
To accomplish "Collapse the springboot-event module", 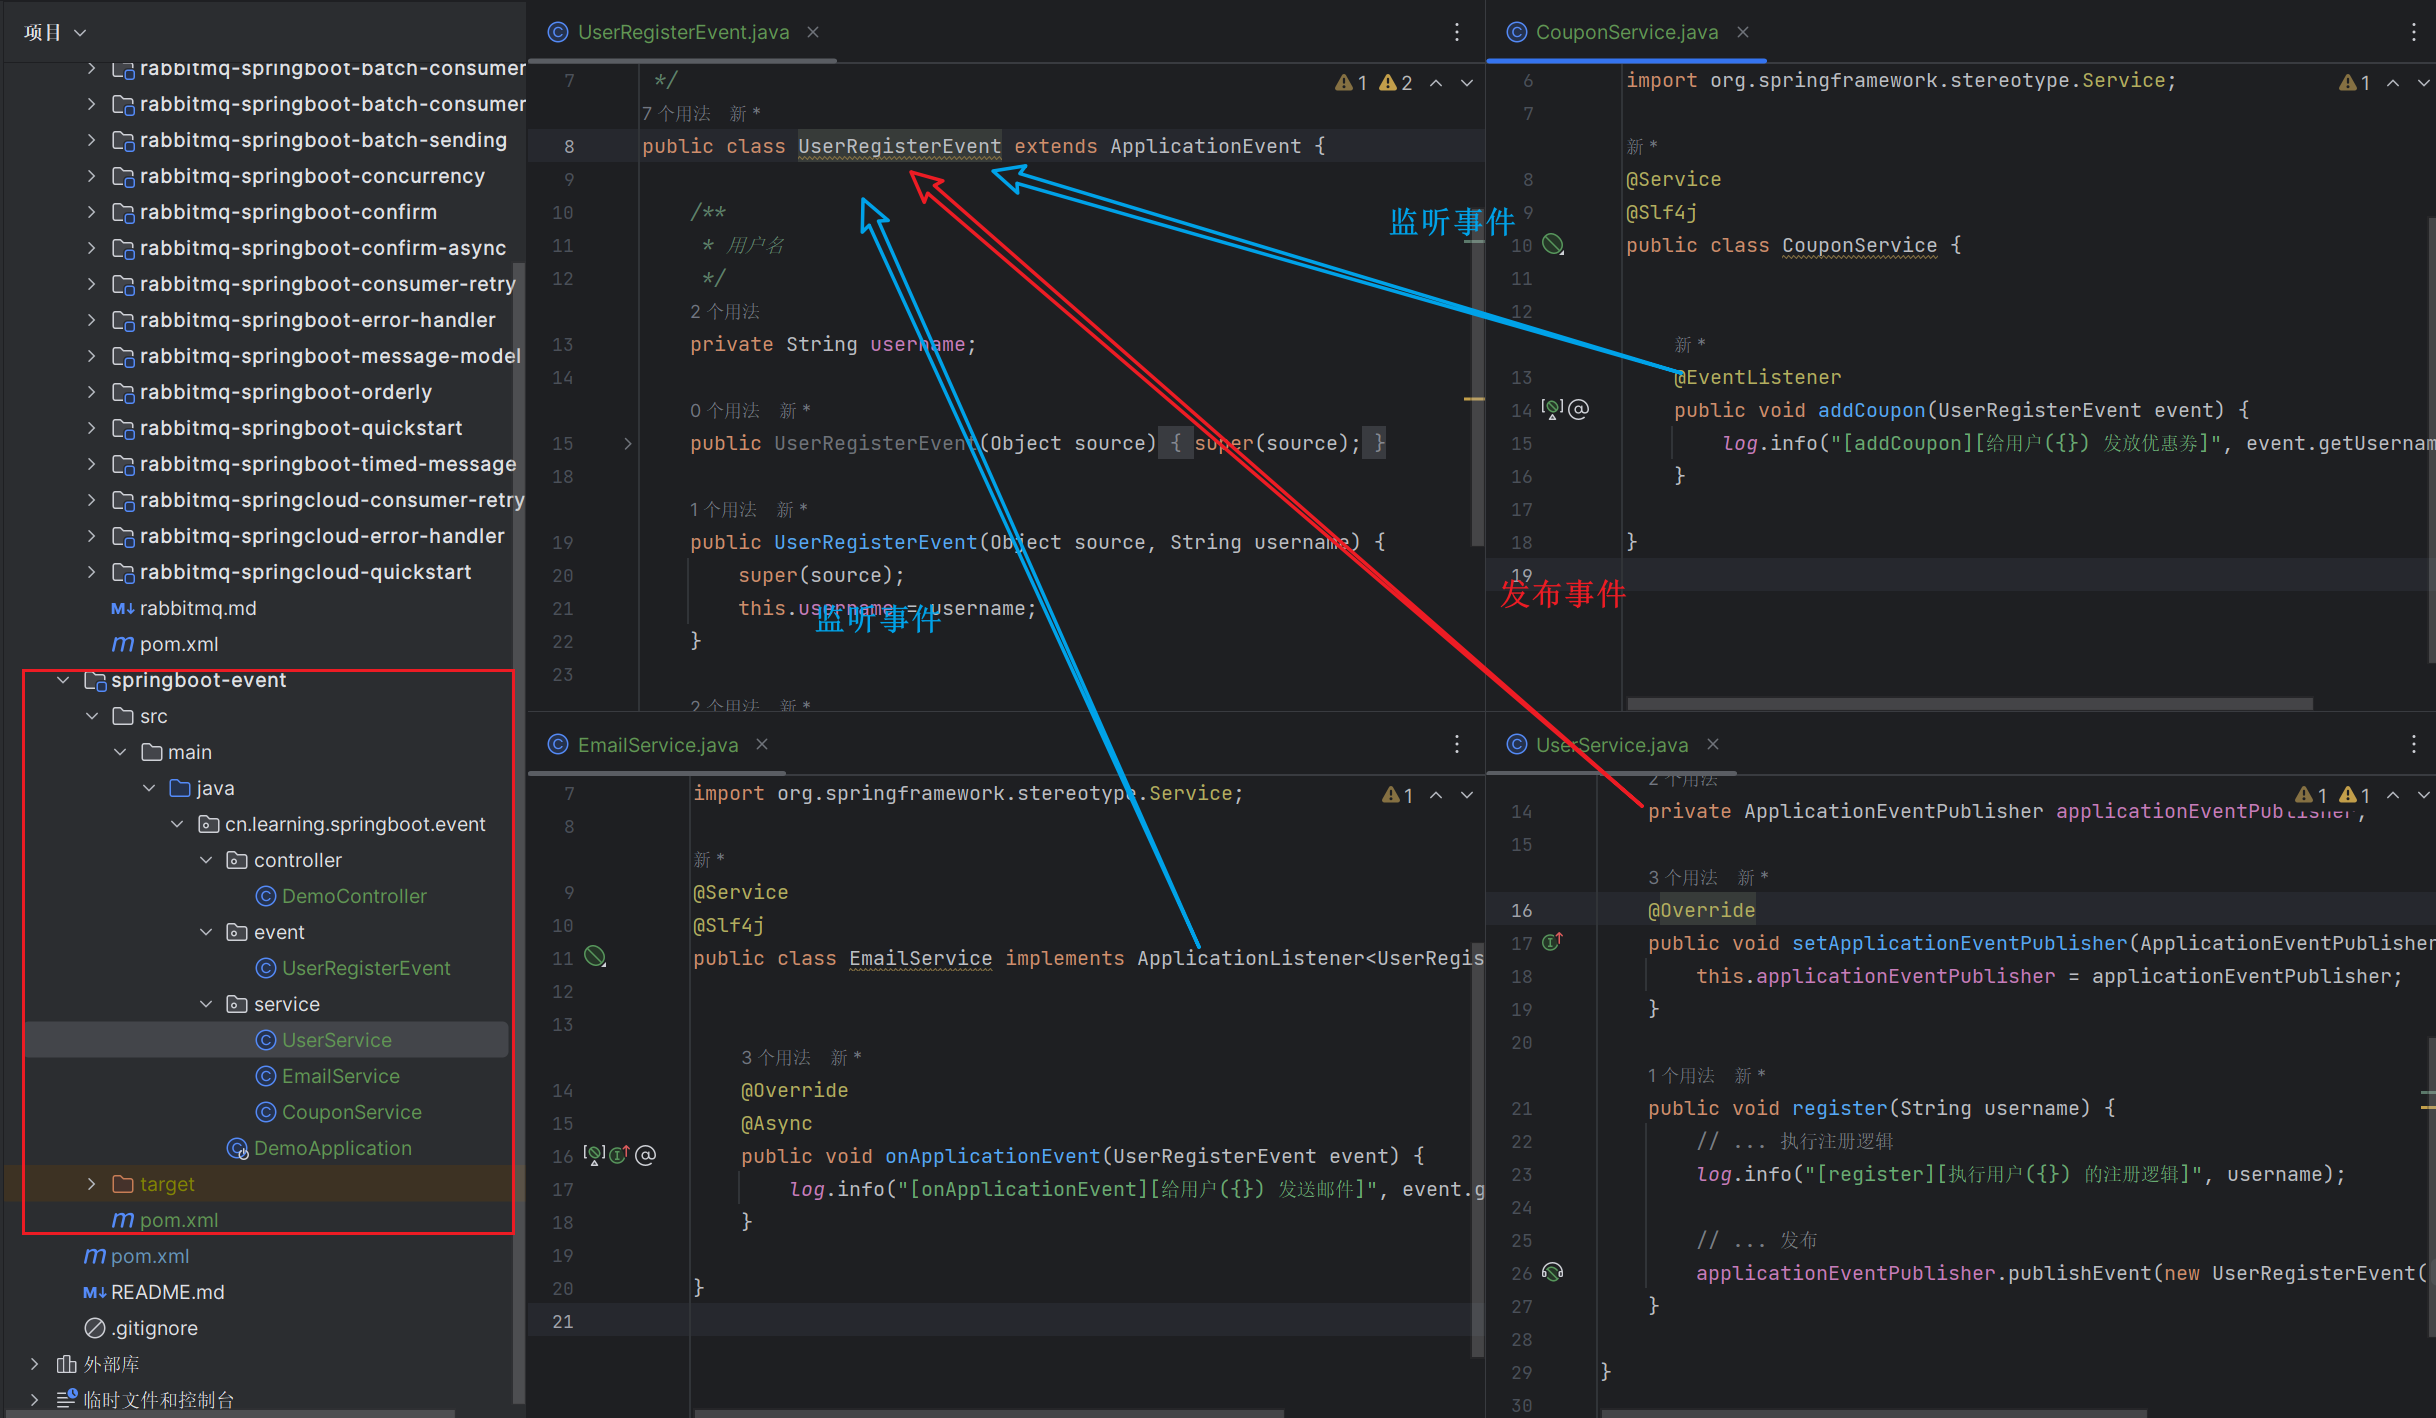I will click(x=63, y=680).
